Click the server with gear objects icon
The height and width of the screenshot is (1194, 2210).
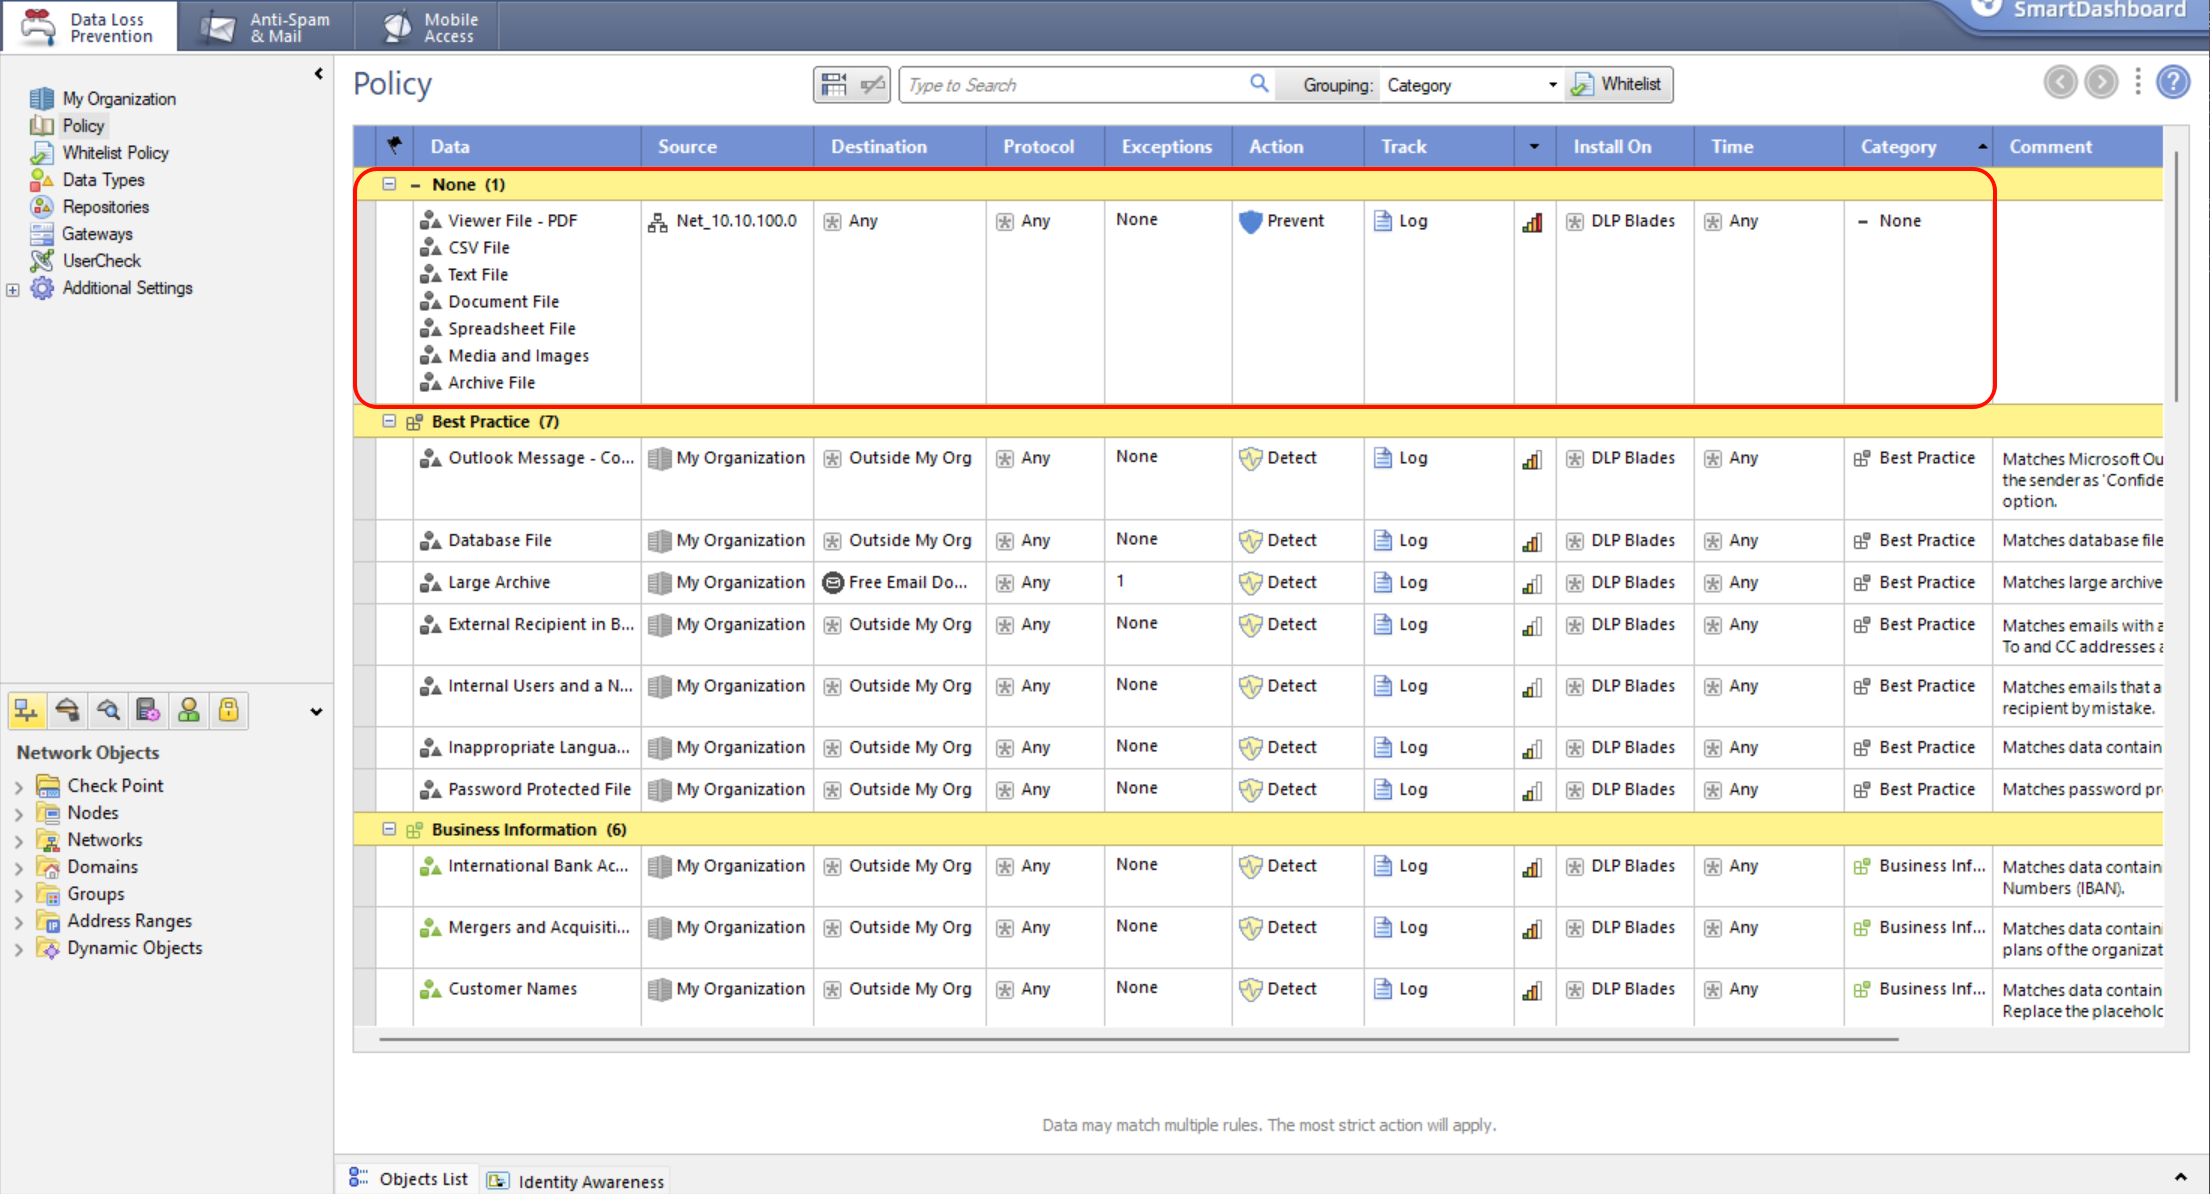point(148,710)
